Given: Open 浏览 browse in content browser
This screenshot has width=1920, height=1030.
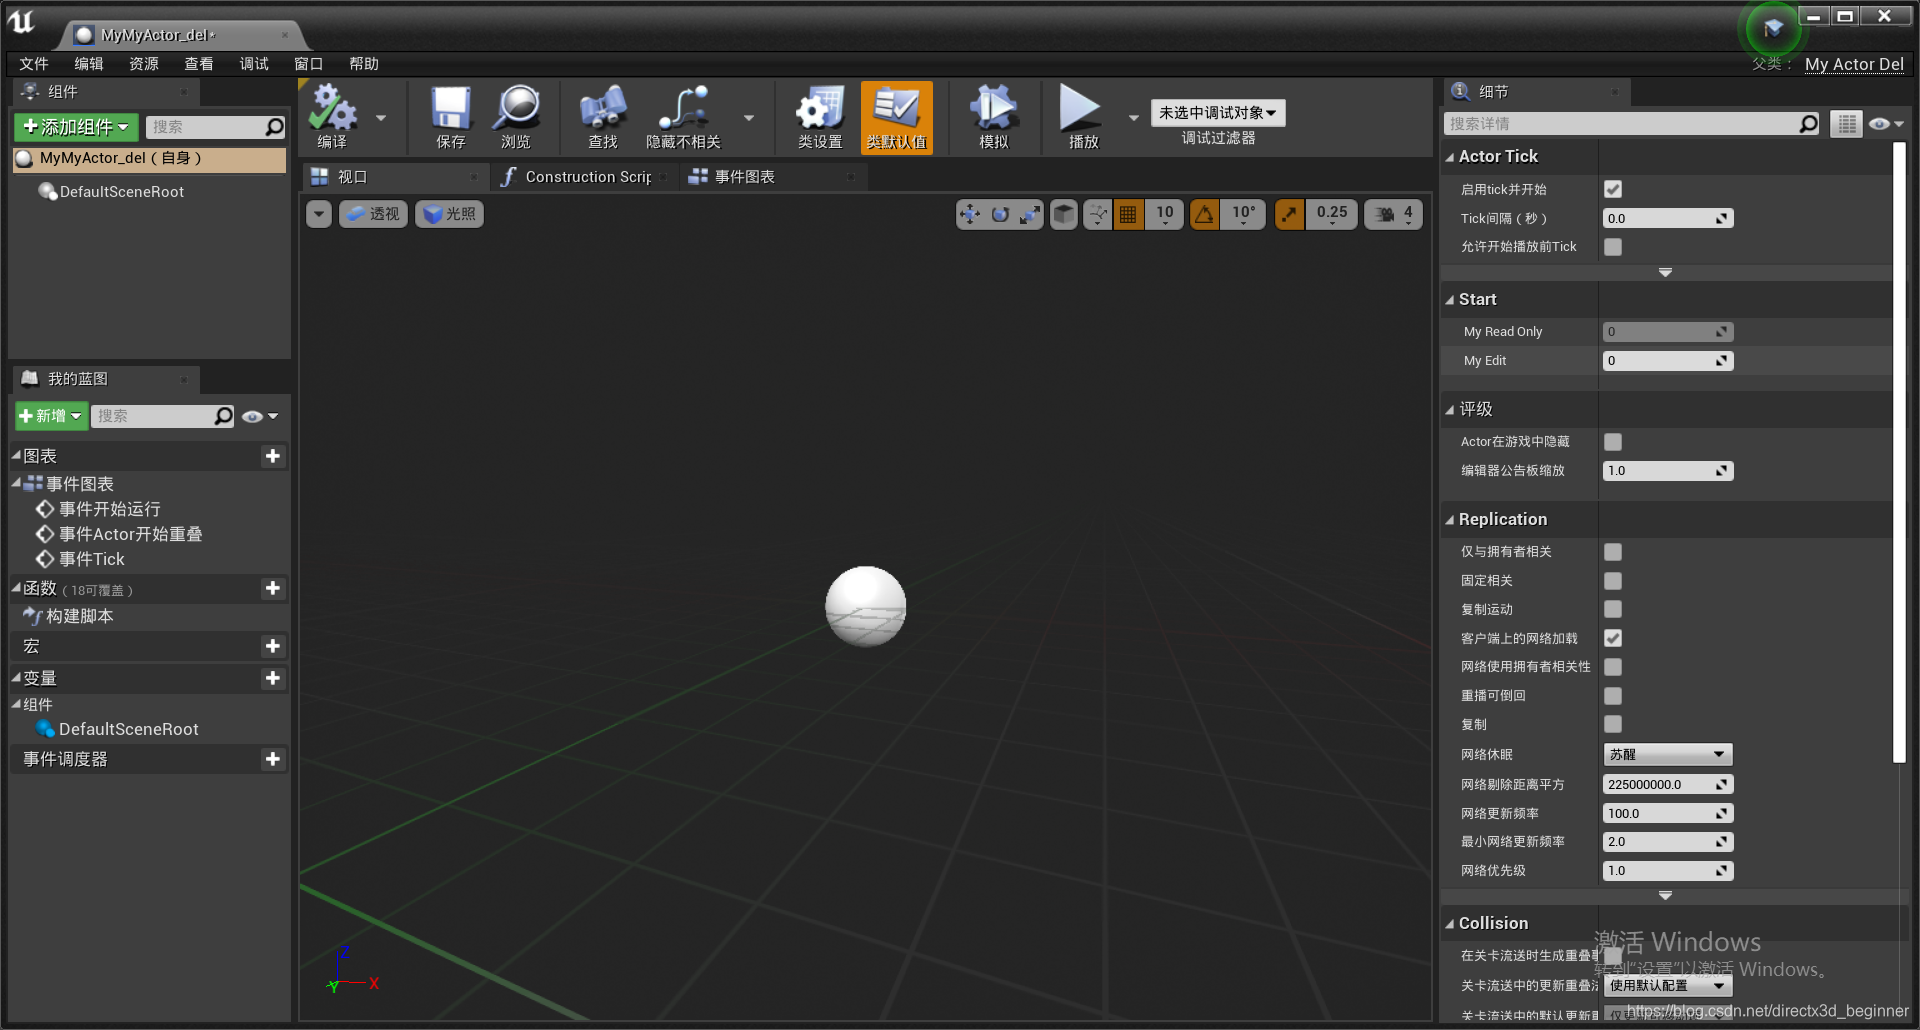Looking at the screenshot, I should tap(516, 117).
